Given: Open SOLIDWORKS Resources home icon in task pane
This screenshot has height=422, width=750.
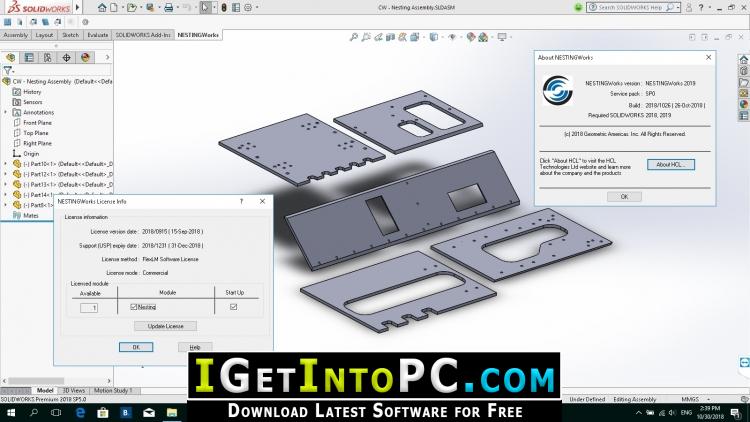Looking at the screenshot, I should pyautogui.click(x=743, y=60).
